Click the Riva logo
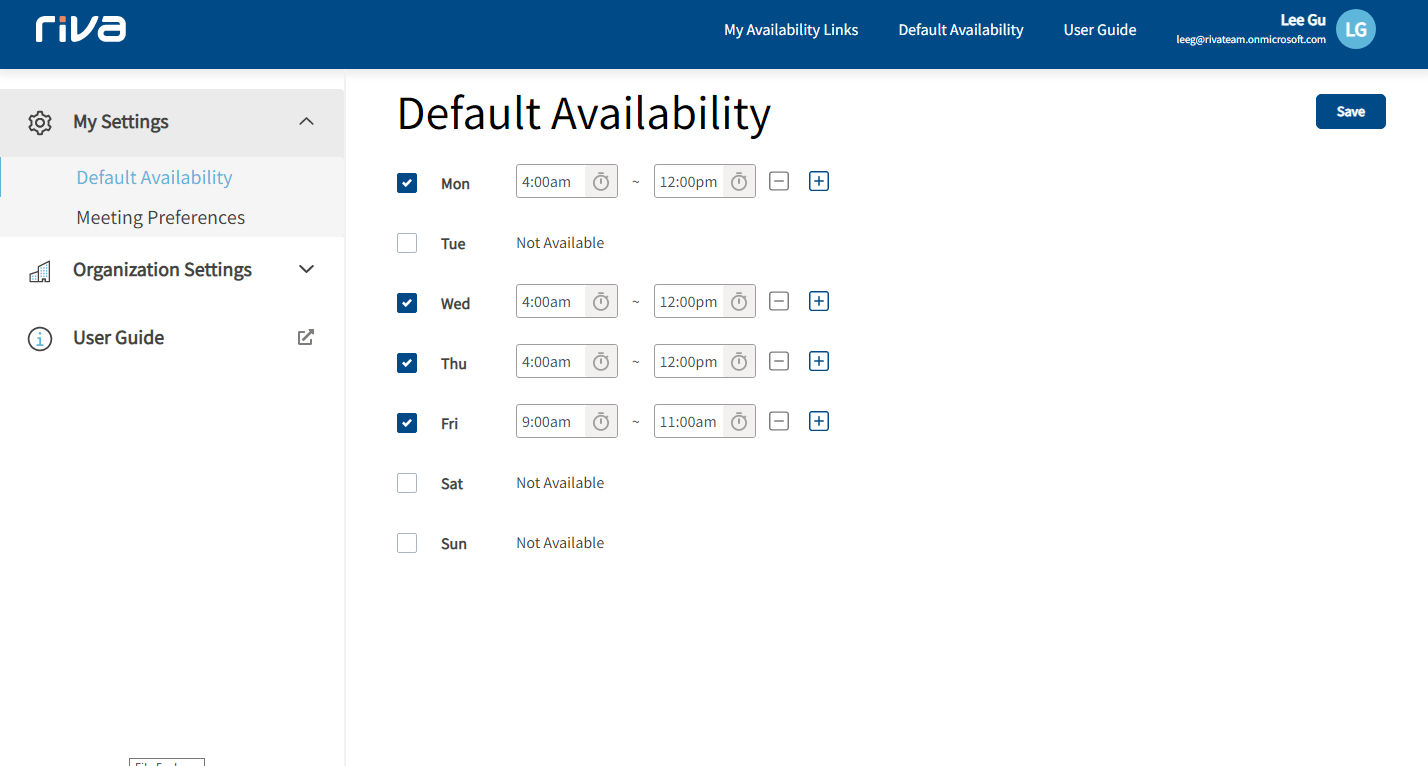Screen dimensions: 1428x766 point(80,29)
